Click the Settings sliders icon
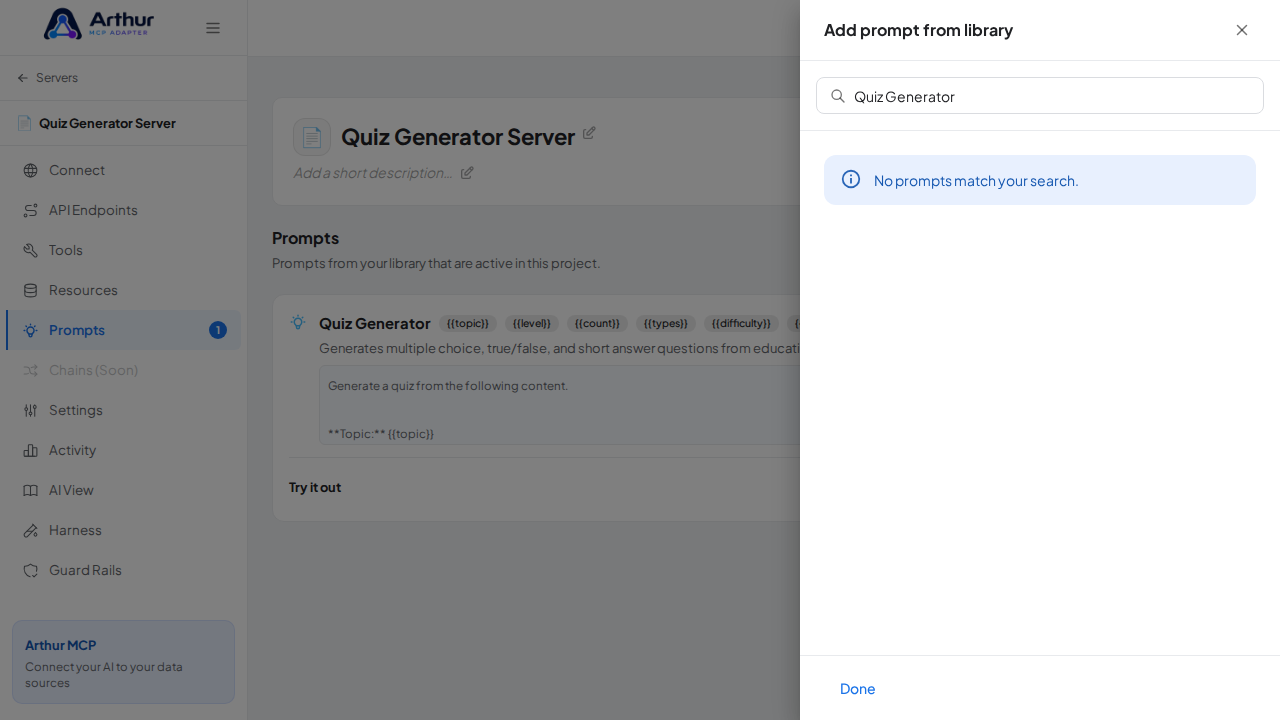Viewport: 1280px width, 720px height. coord(31,410)
